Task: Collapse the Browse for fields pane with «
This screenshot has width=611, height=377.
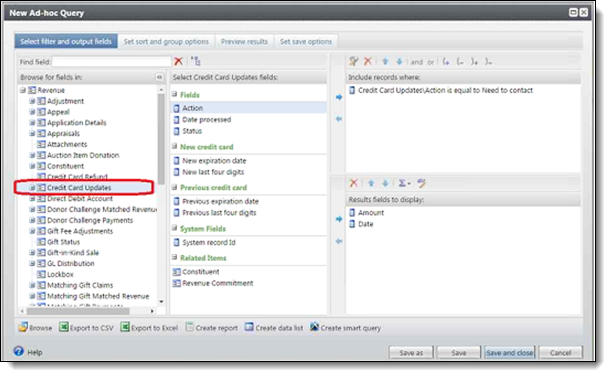Action: [159, 77]
